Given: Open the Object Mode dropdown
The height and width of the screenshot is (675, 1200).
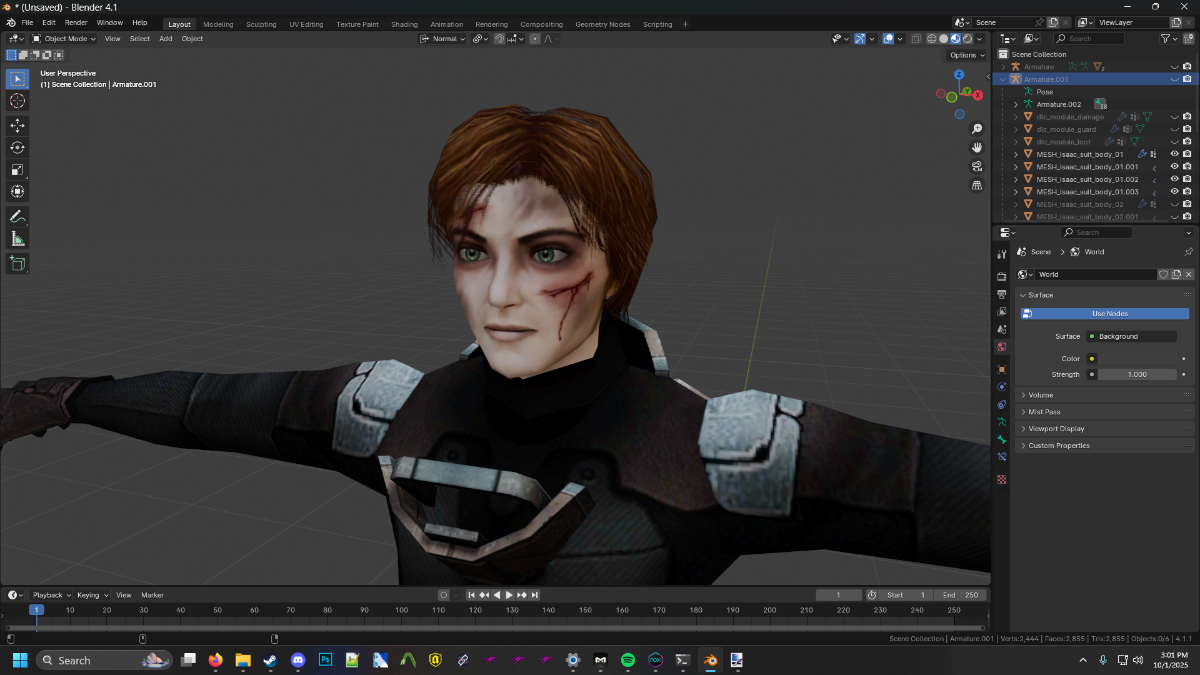Looking at the screenshot, I should click(64, 39).
